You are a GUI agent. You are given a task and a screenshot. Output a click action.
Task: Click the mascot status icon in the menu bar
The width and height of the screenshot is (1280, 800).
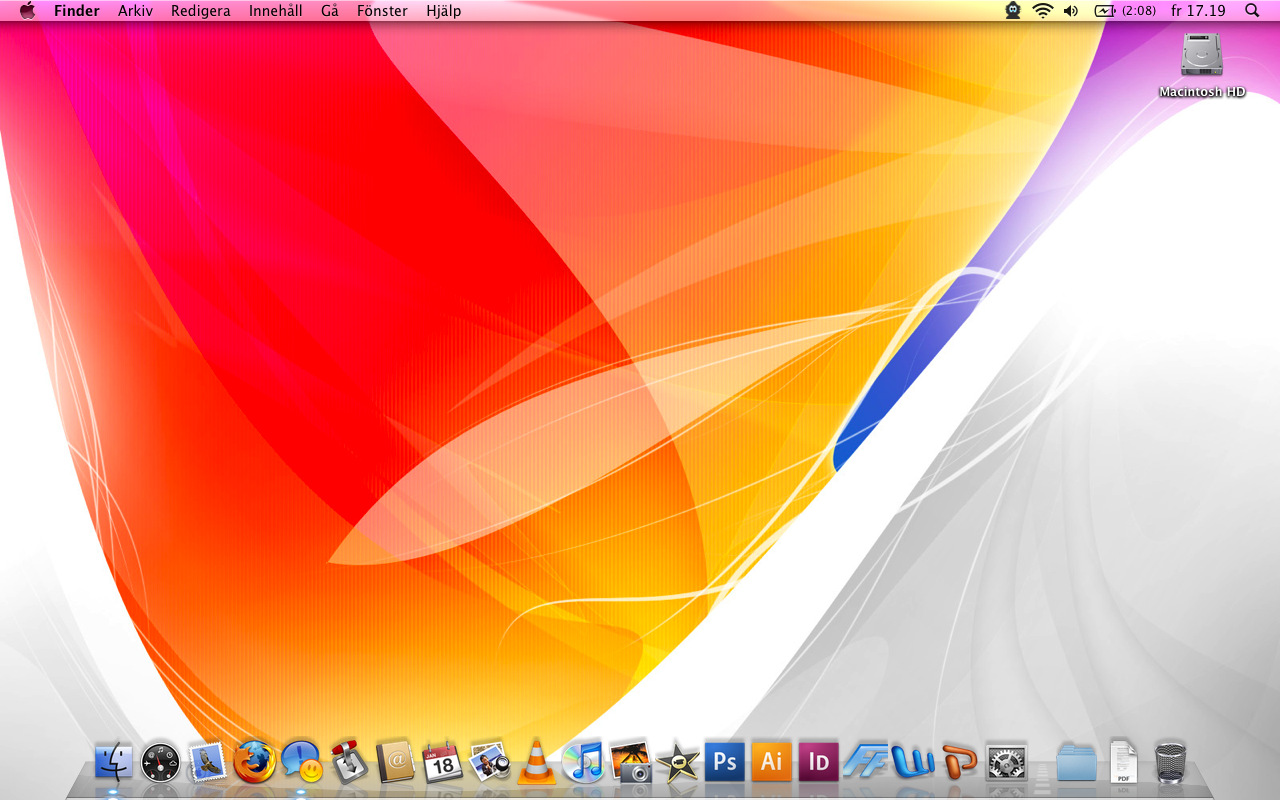[x=1013, y=11]
